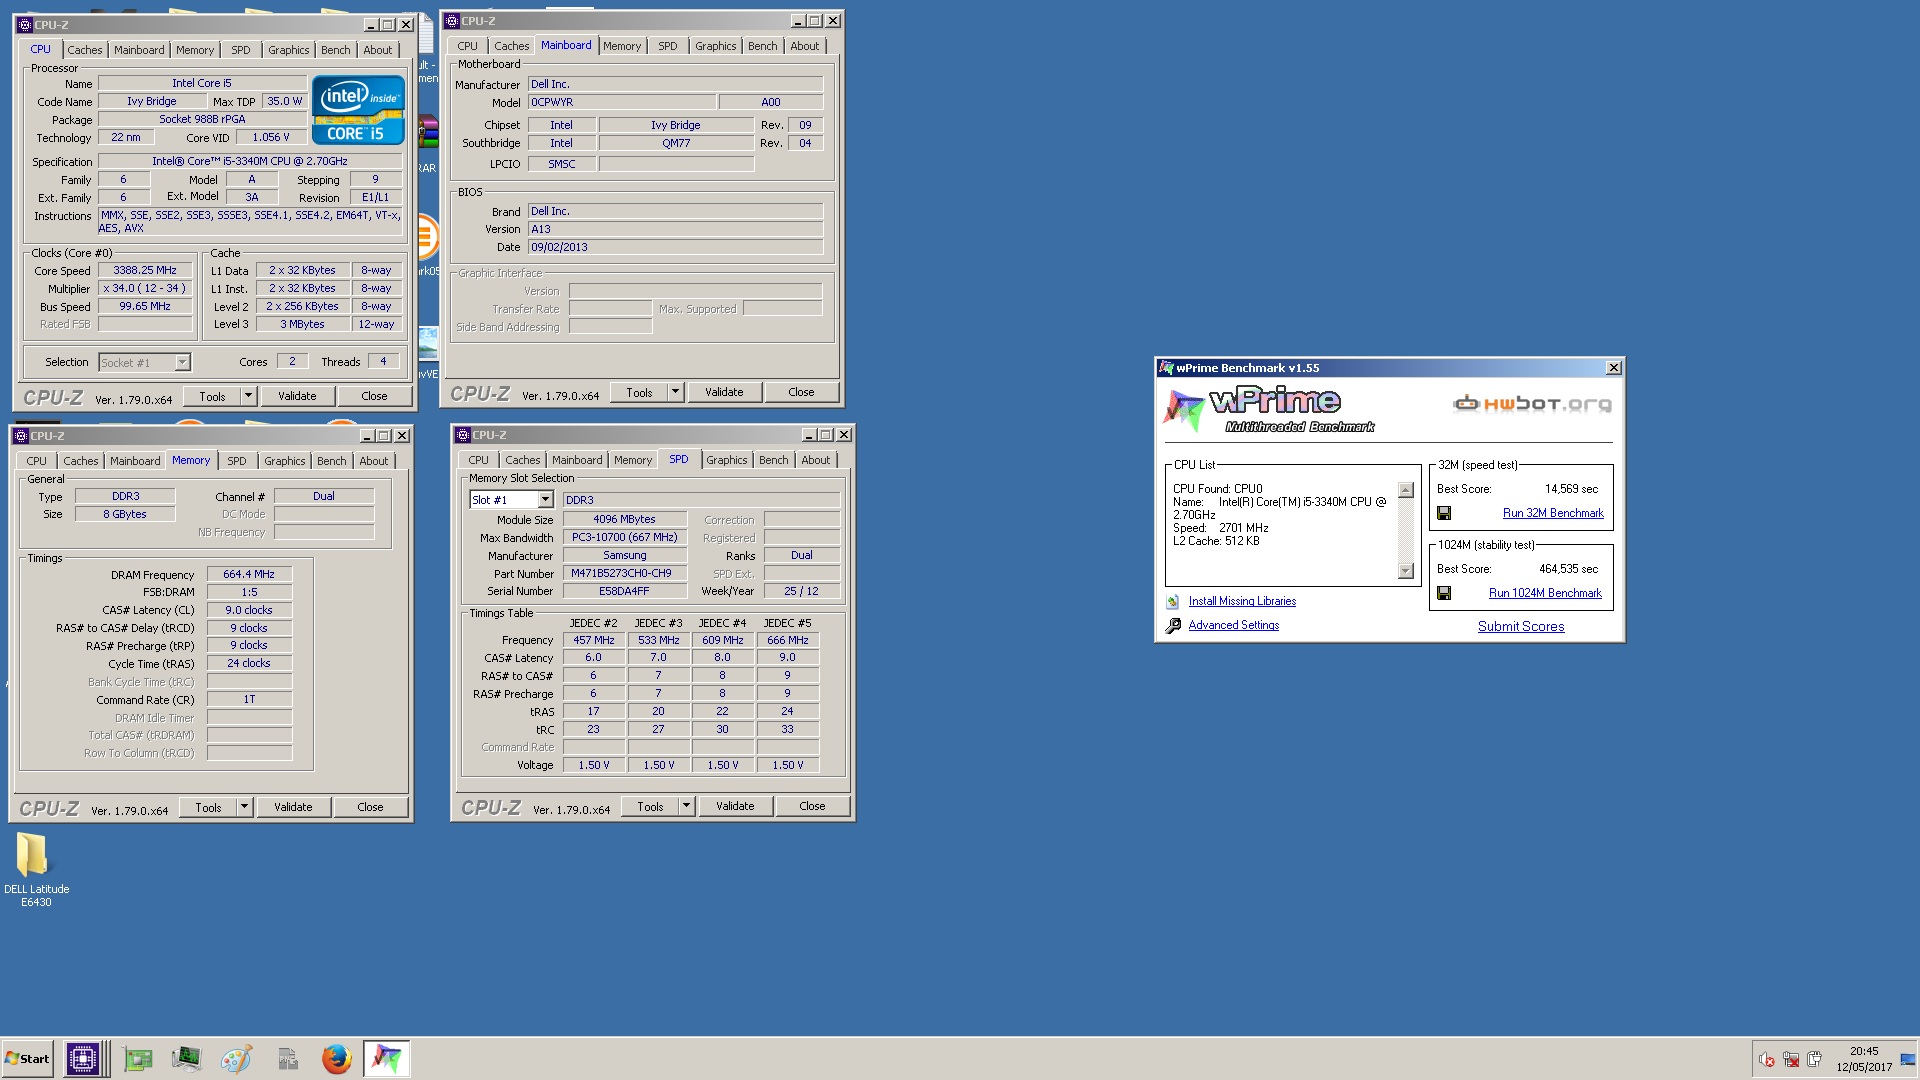
Task: Click the monitor graph taskbar icon
Action: click(186, 1058)
